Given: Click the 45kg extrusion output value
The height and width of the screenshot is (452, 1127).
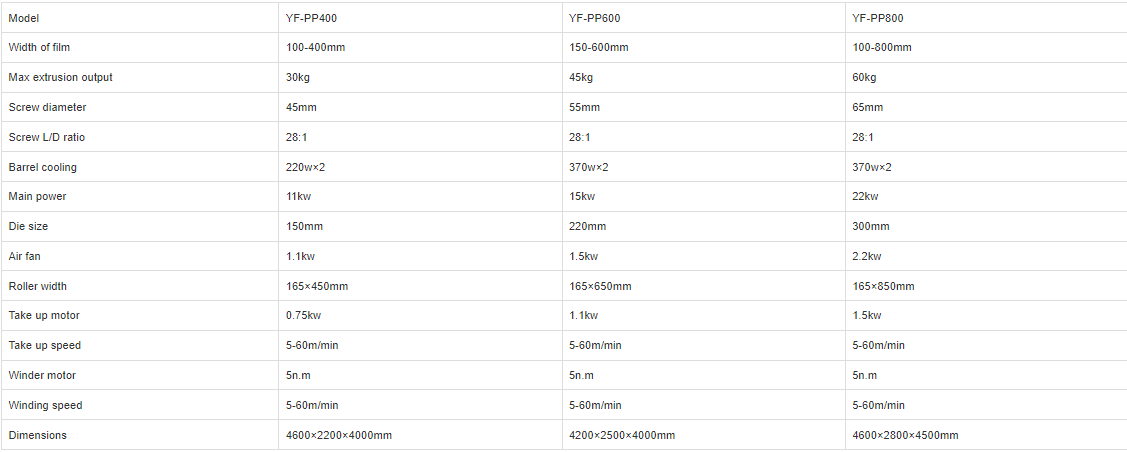Looking at the screenshot, I should pos(581,78).
